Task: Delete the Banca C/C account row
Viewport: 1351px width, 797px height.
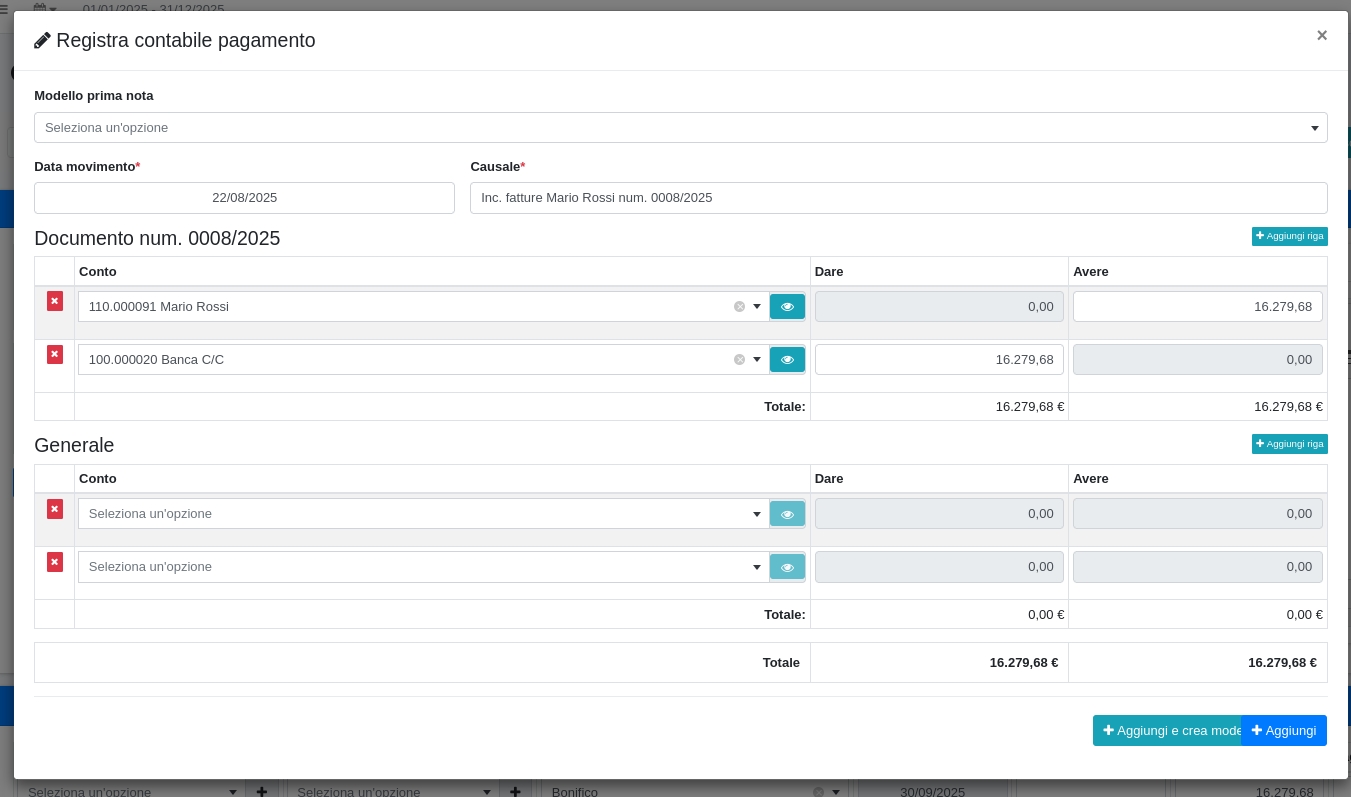Action: 55,355
